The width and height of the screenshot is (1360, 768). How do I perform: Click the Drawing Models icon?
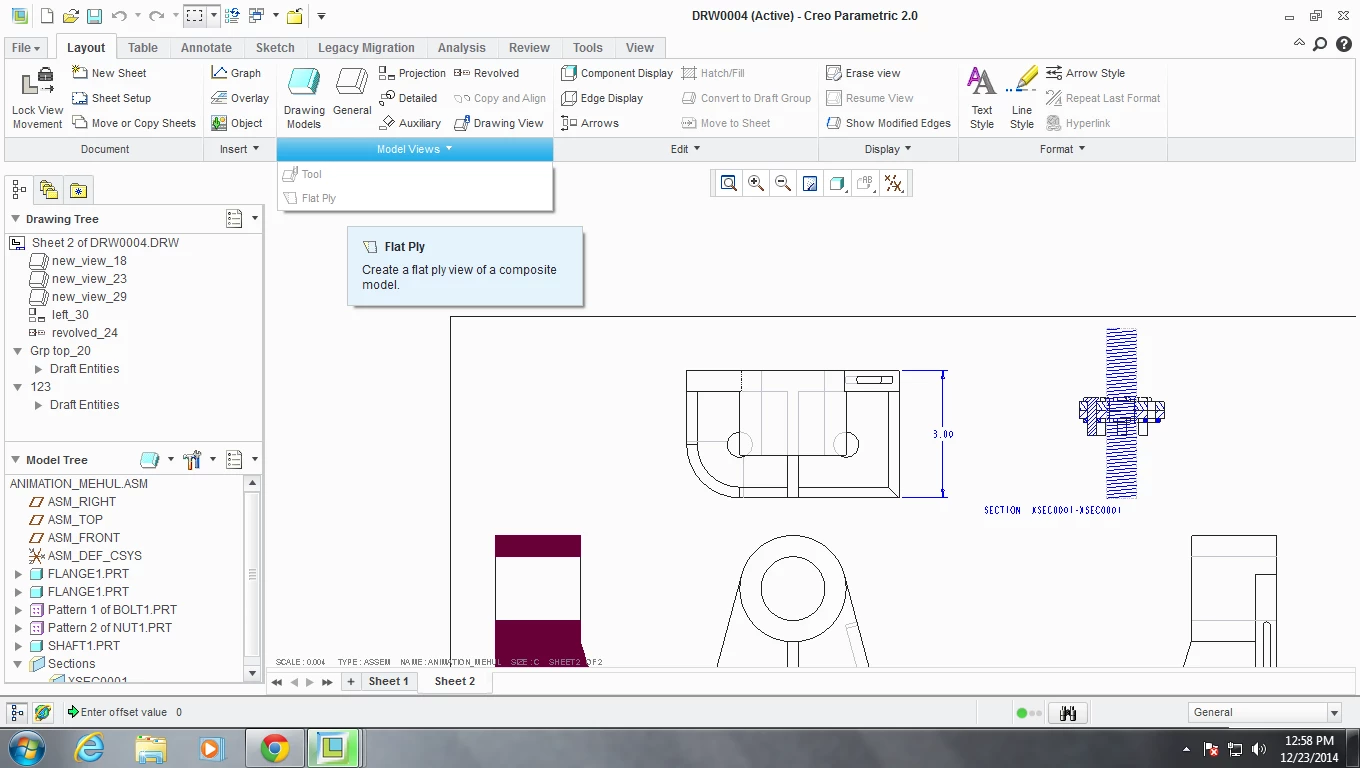click(x=304, y=83)
